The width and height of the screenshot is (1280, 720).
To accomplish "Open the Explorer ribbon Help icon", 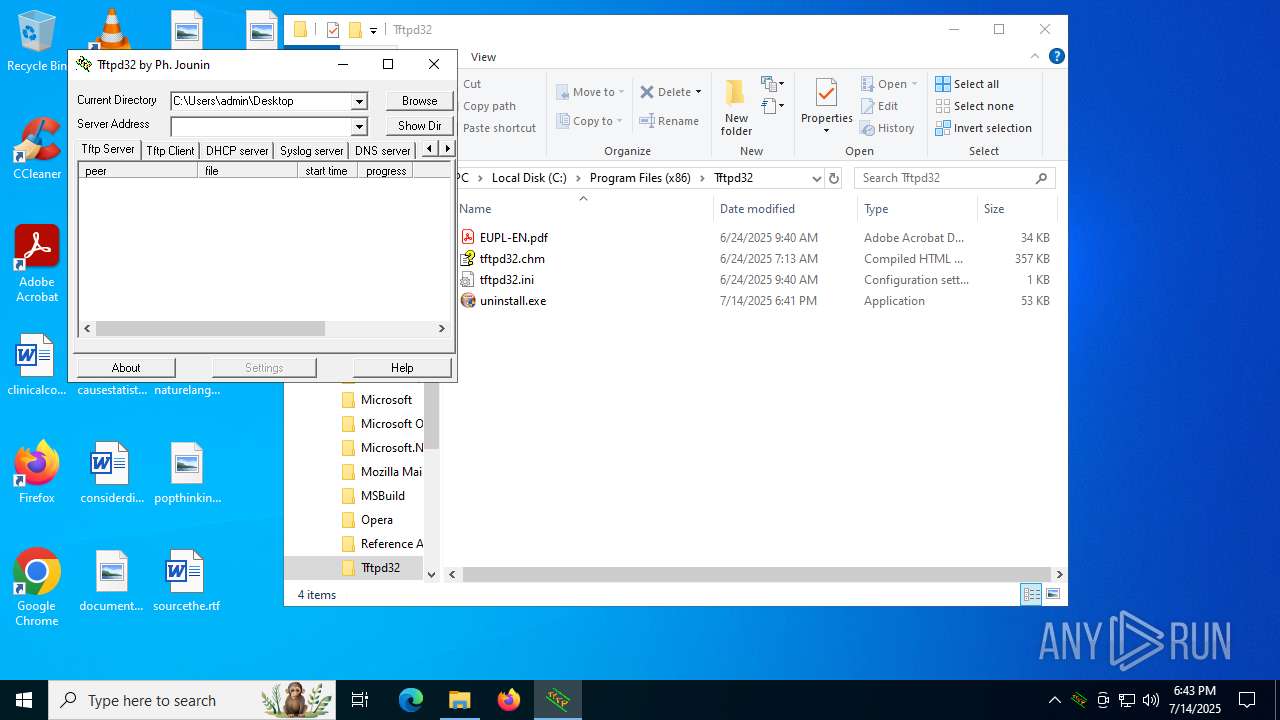I will coord(1056,57).
